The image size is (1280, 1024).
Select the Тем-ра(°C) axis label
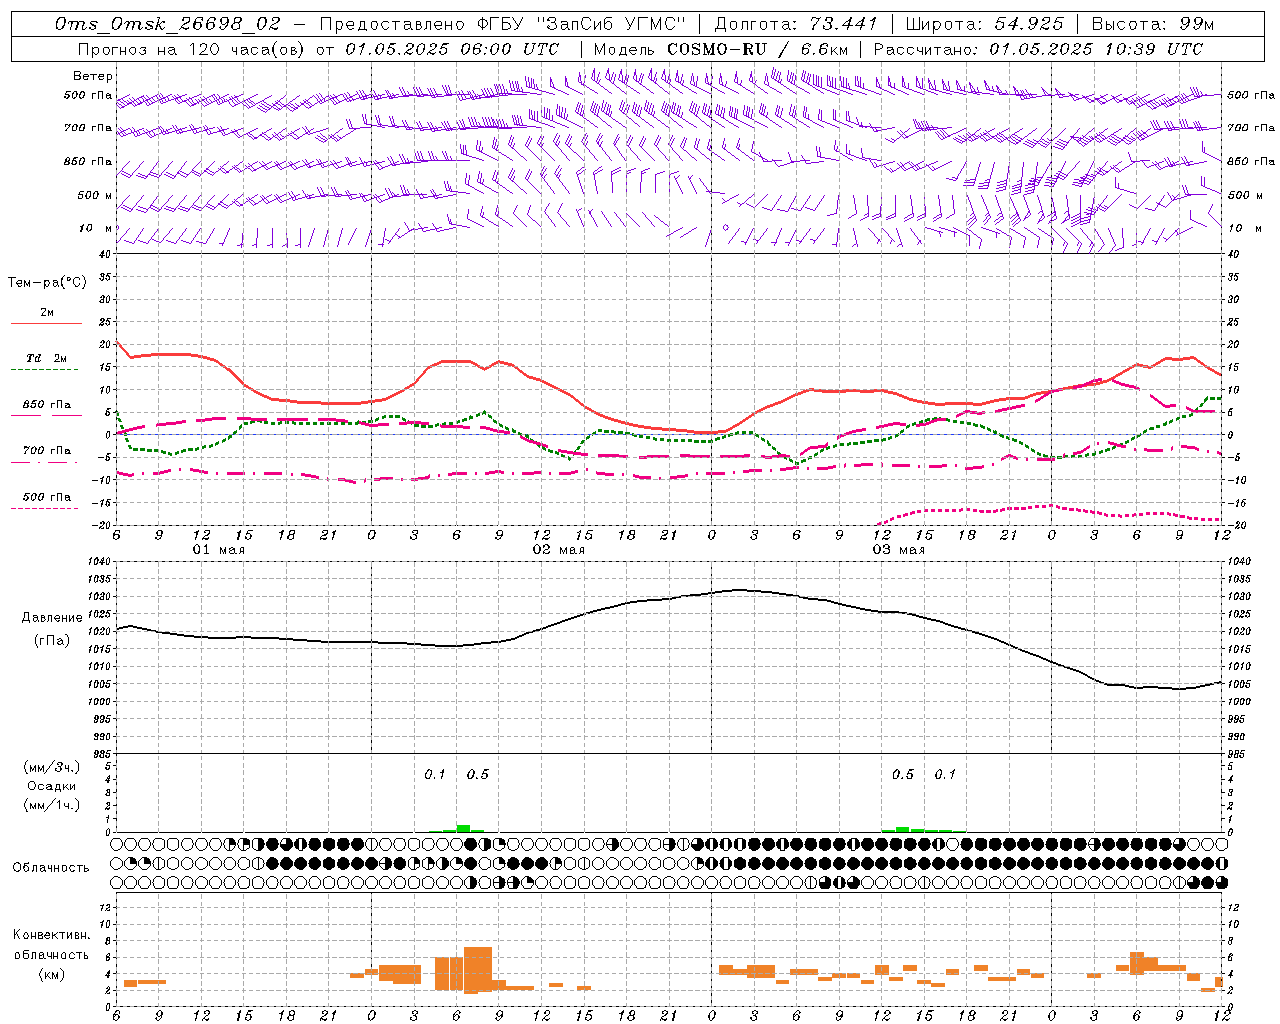click(47, 283)
